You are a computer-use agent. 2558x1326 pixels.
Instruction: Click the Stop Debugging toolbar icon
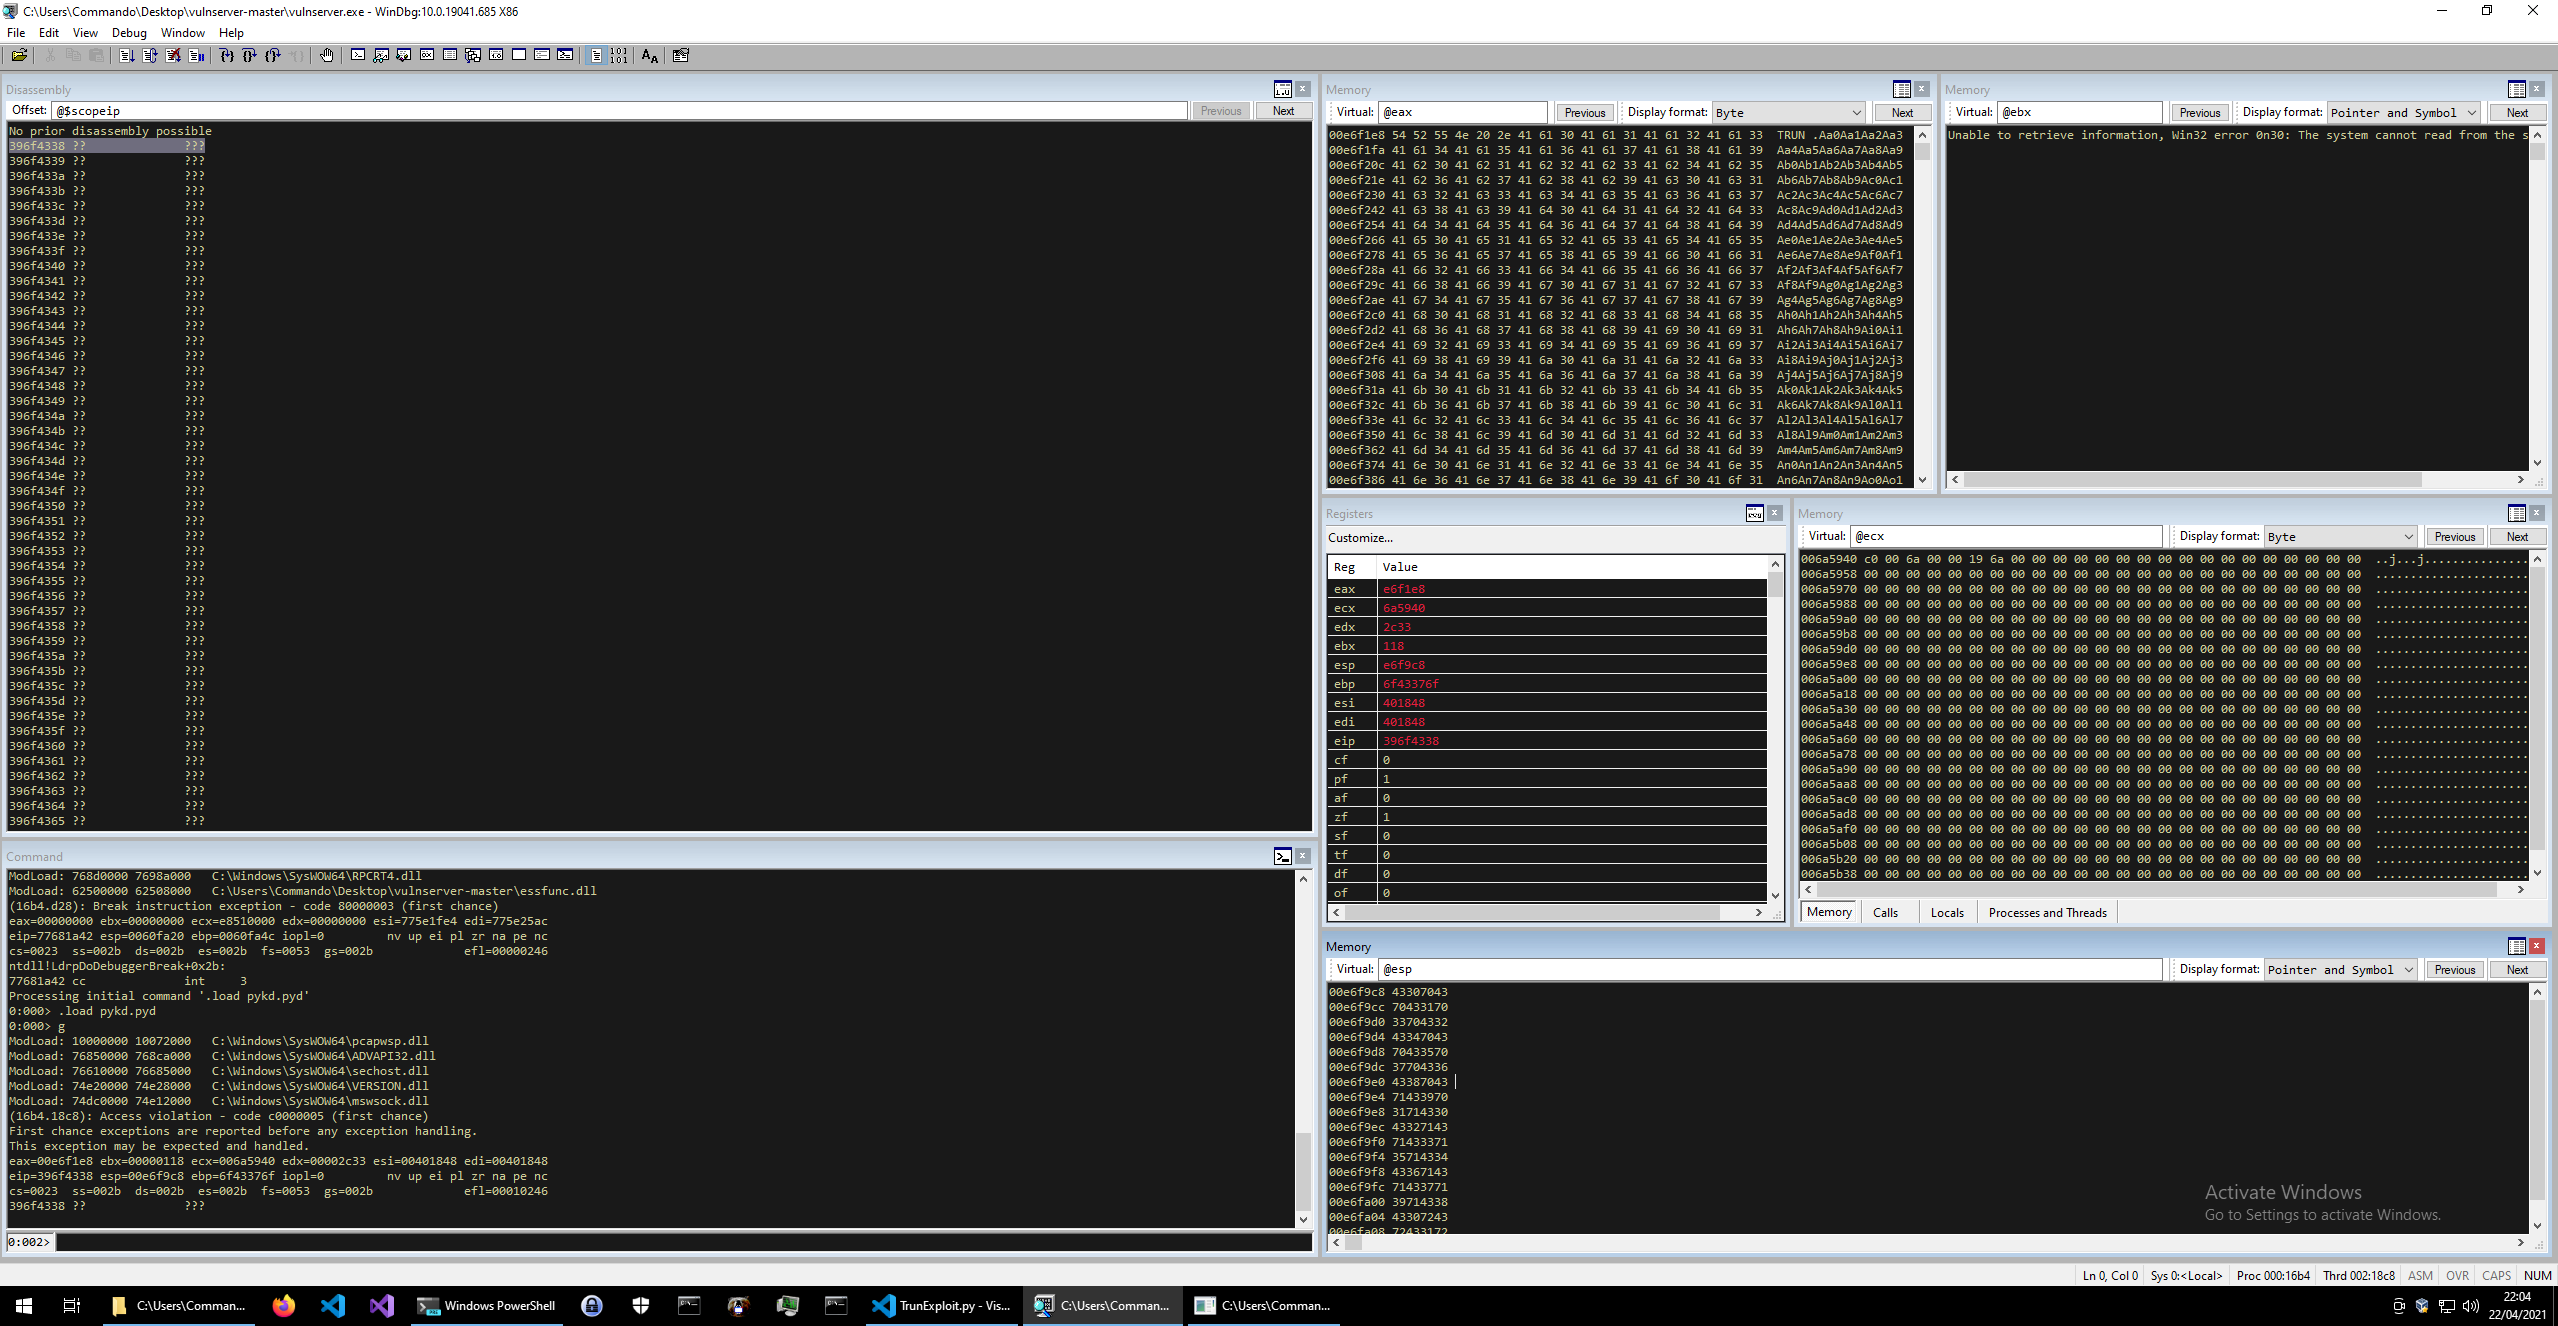pyautogui.click(x=173, y=56)
